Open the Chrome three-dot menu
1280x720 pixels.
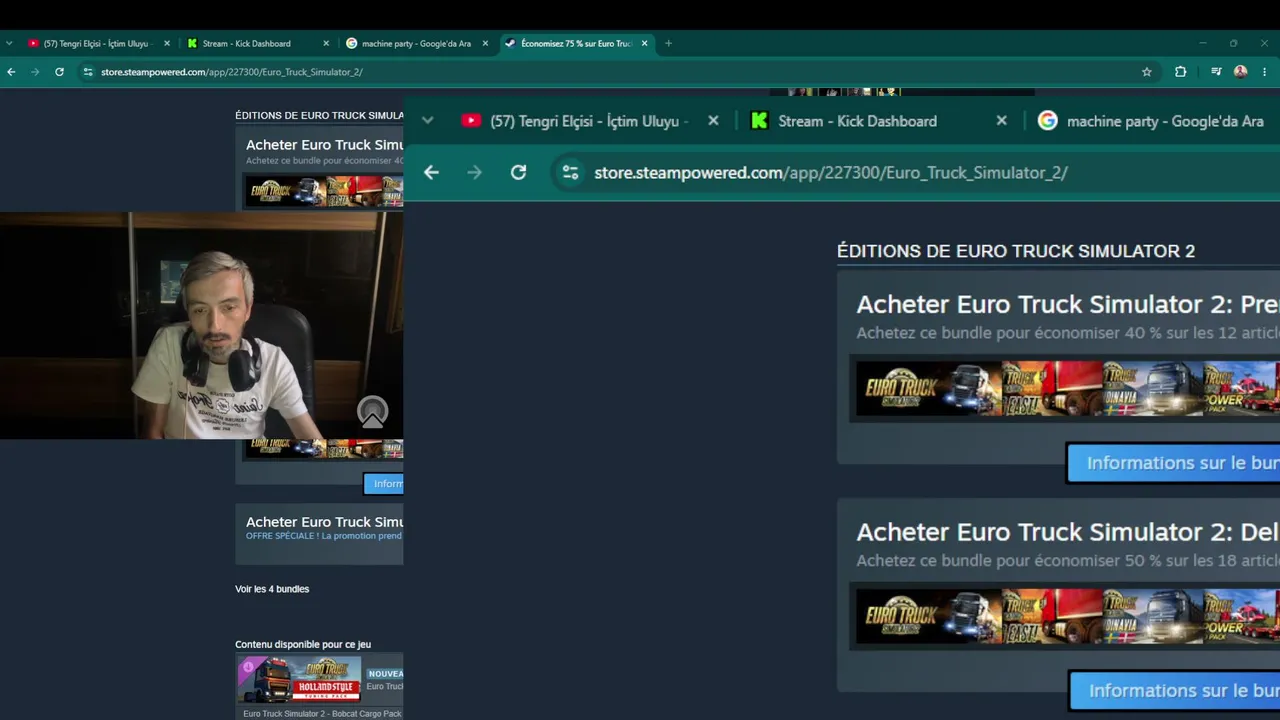tap(1265, 72)
